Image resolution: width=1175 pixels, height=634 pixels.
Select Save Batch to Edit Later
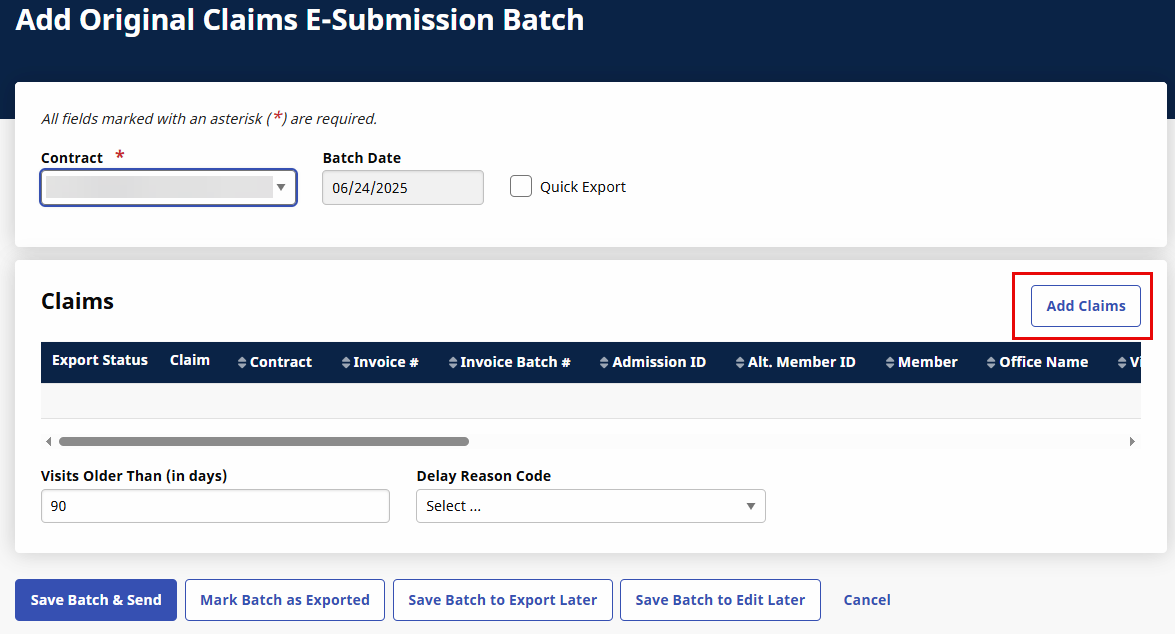(720, 600)
